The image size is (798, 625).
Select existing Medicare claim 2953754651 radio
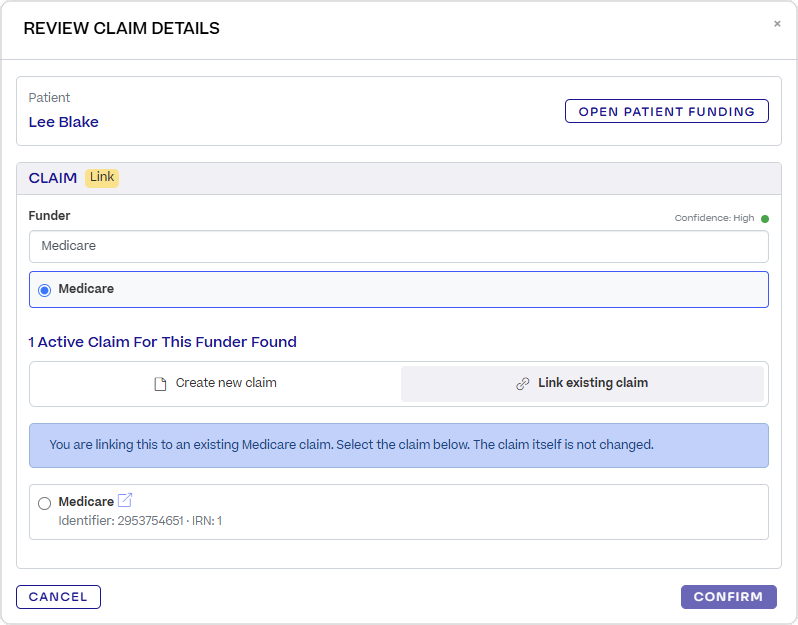click(45, 503)
